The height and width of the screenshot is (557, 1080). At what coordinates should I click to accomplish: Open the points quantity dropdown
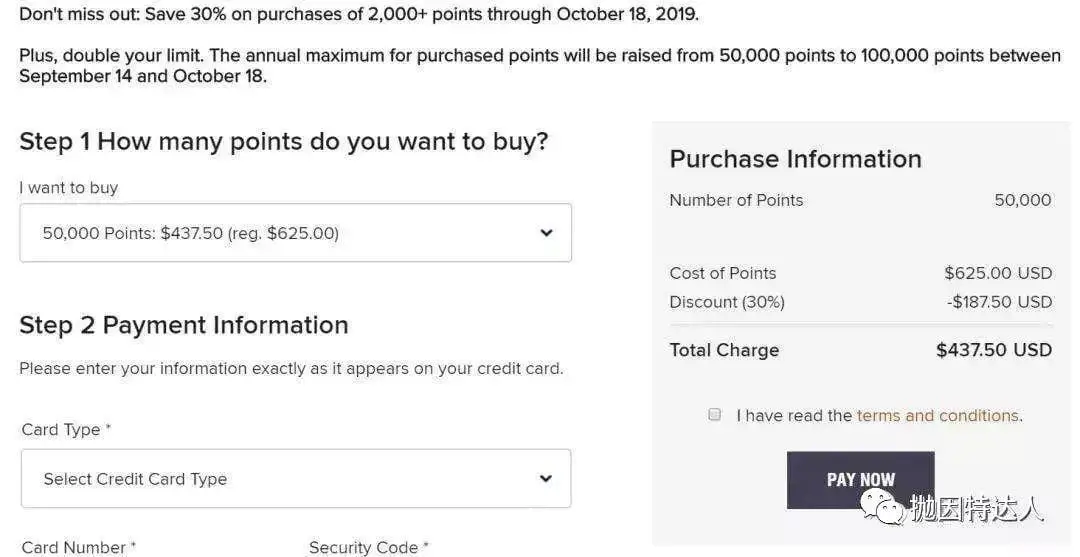295,233
